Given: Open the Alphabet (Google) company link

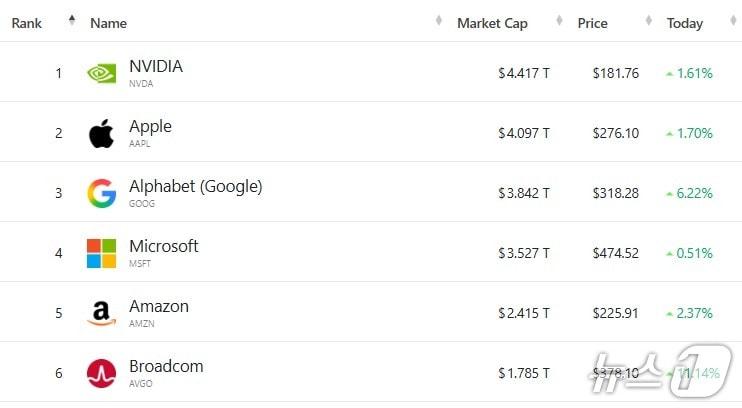Looking at the screenshot, I should point(195,187).
